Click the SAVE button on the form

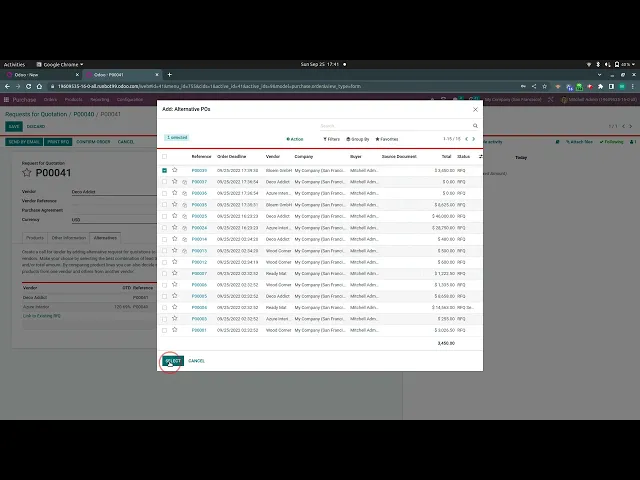coord(14,127)
